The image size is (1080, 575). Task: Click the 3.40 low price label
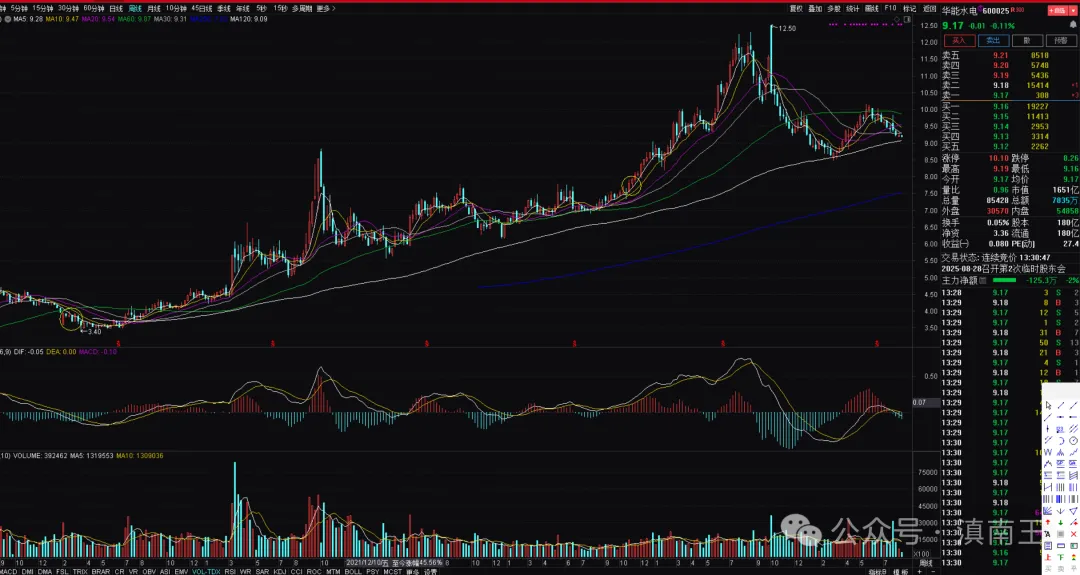93,332
